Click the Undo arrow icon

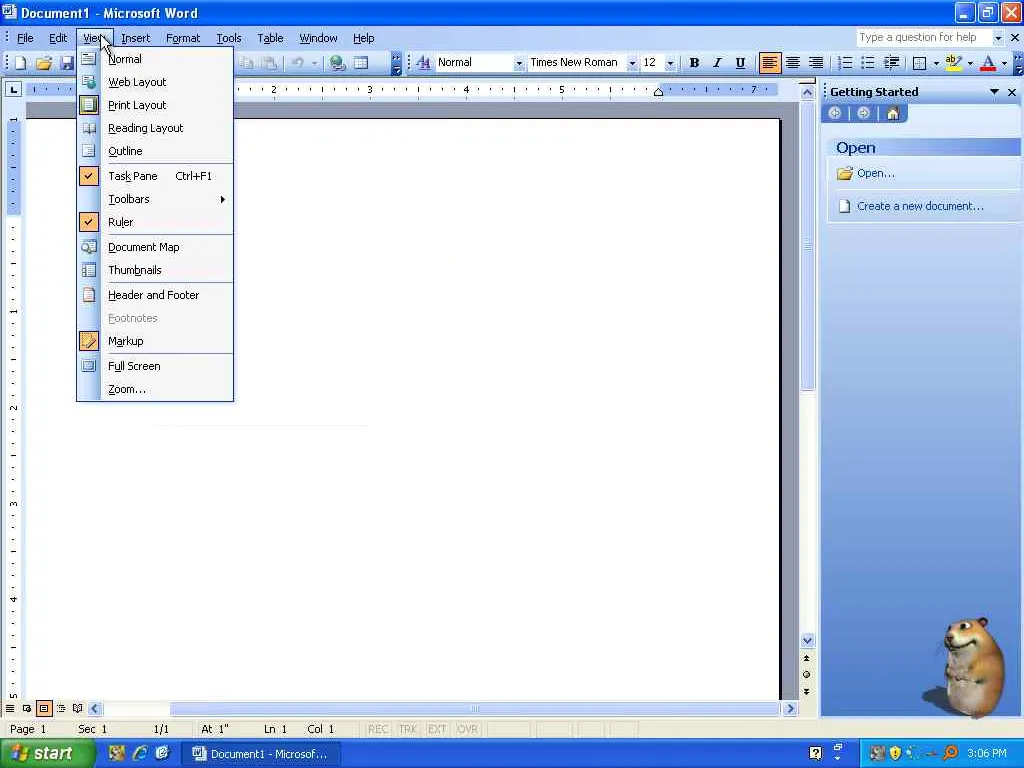(x=298, y=63)
